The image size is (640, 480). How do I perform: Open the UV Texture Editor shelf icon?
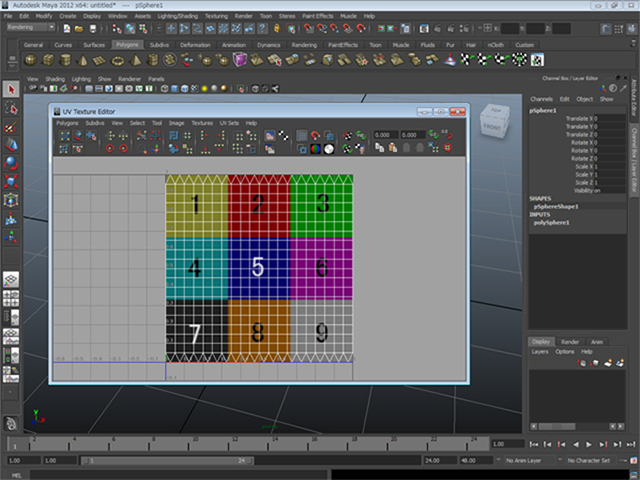pos(537,60)
